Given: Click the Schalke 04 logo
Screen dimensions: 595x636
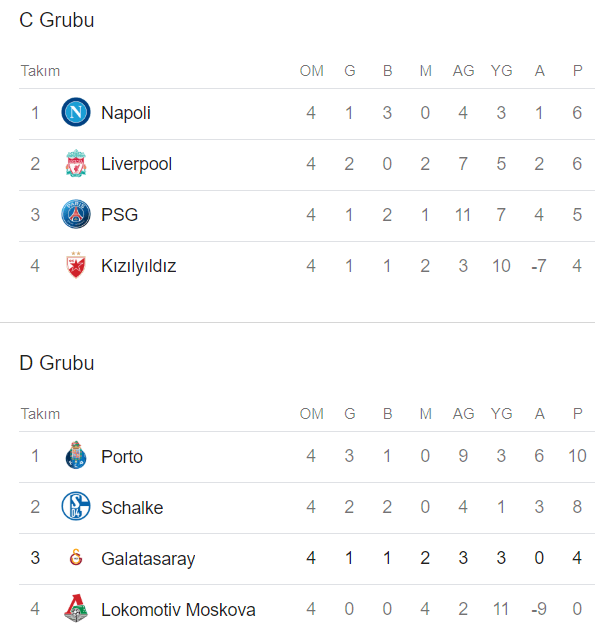Looking at the screenshot, I should tap(76, 506).
